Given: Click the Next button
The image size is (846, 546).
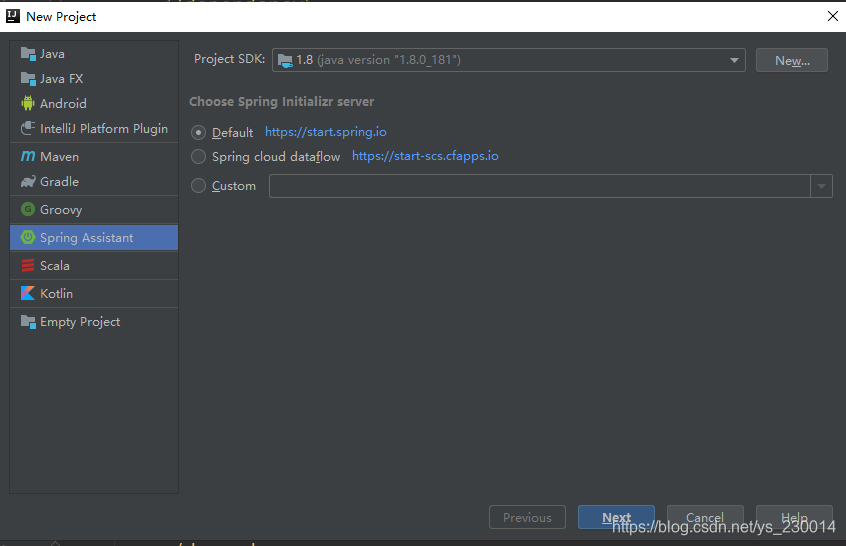Looking at the screenshot, I should (616, 517).
